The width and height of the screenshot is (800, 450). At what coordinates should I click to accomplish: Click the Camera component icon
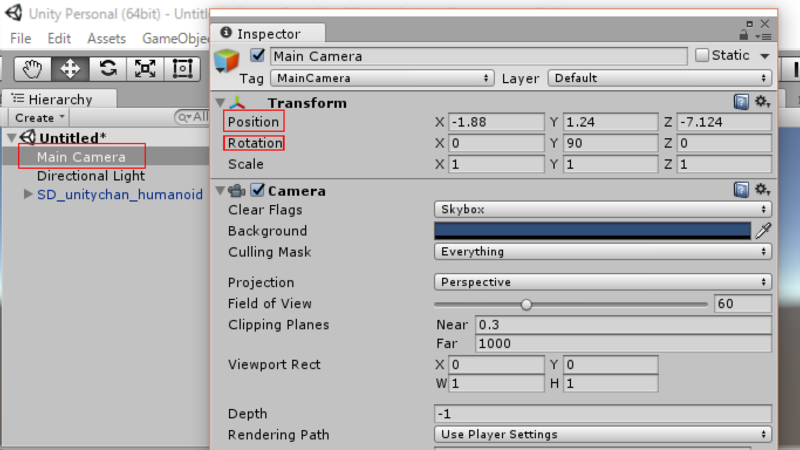pos(237,191)
